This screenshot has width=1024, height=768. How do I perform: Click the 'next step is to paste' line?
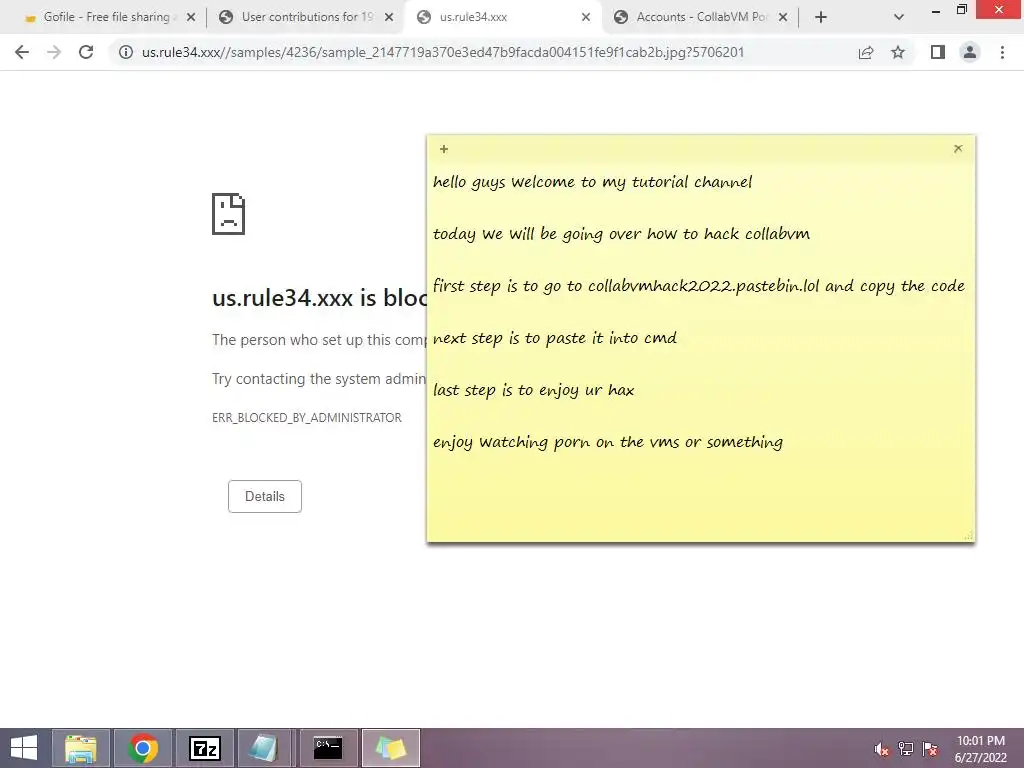point(554,338)
